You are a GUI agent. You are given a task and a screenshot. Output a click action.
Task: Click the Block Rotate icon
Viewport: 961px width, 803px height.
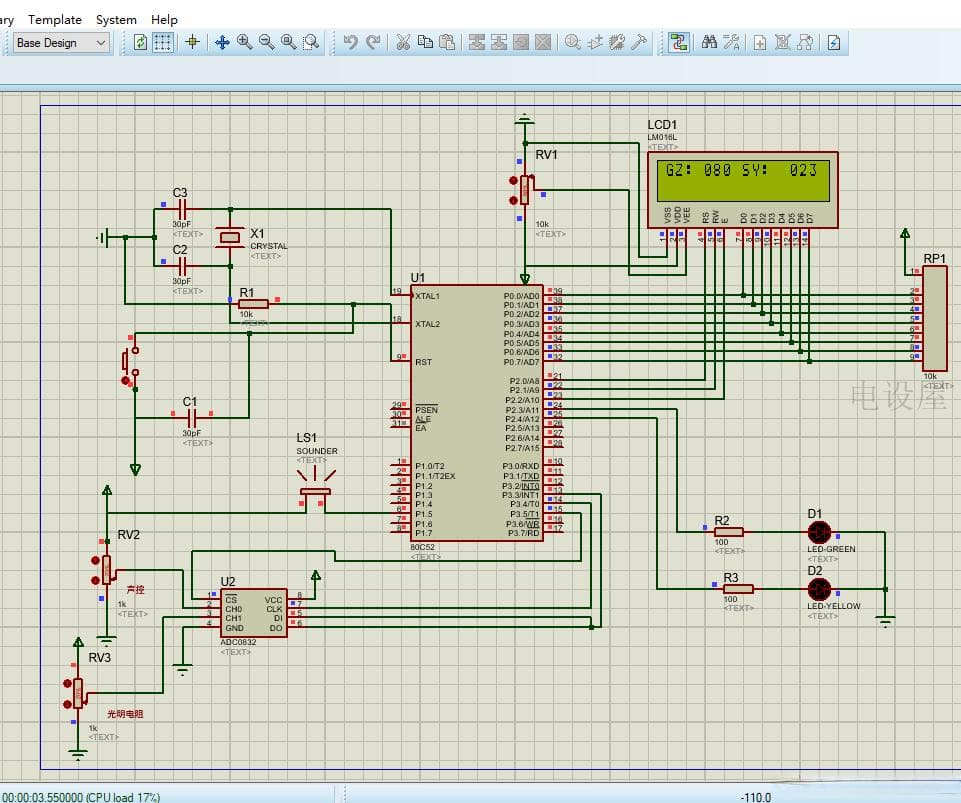pos(521,42)
